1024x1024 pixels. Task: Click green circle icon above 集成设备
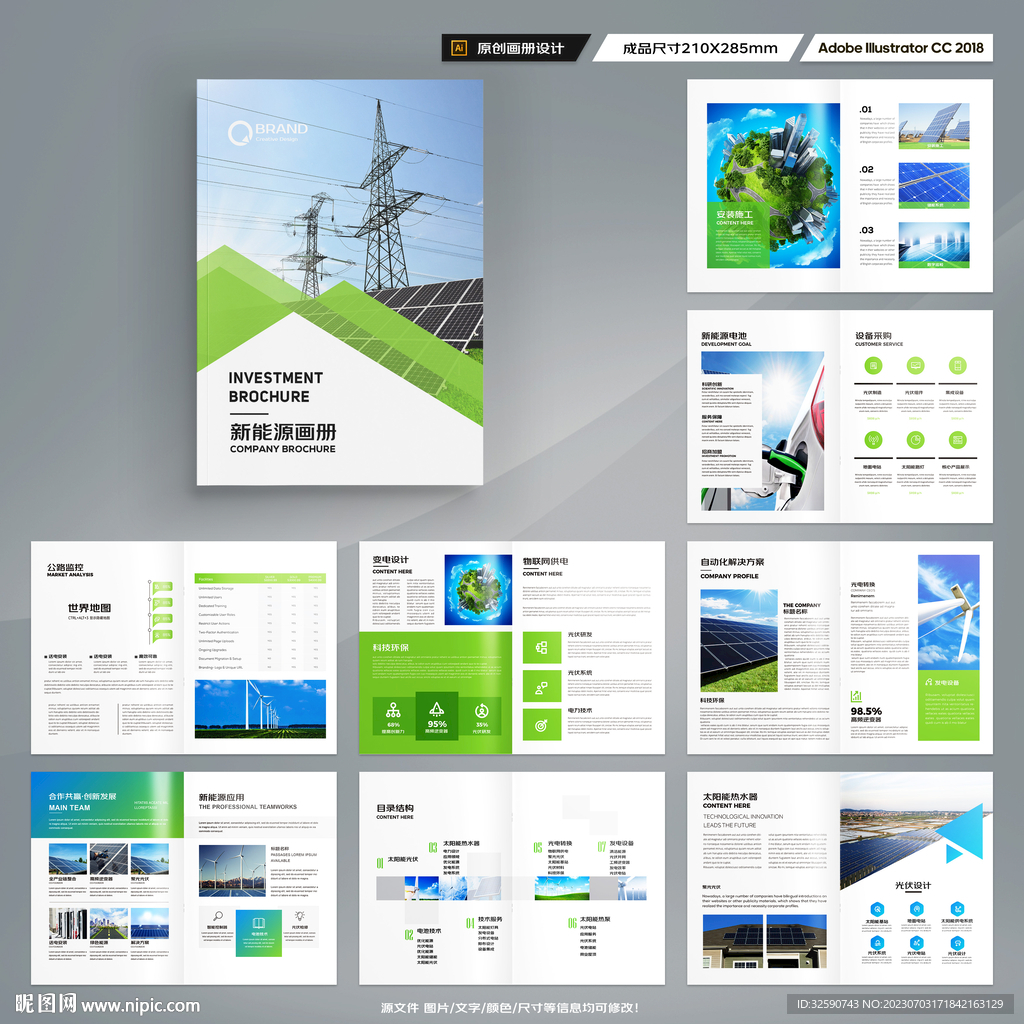tap(957, 366)
